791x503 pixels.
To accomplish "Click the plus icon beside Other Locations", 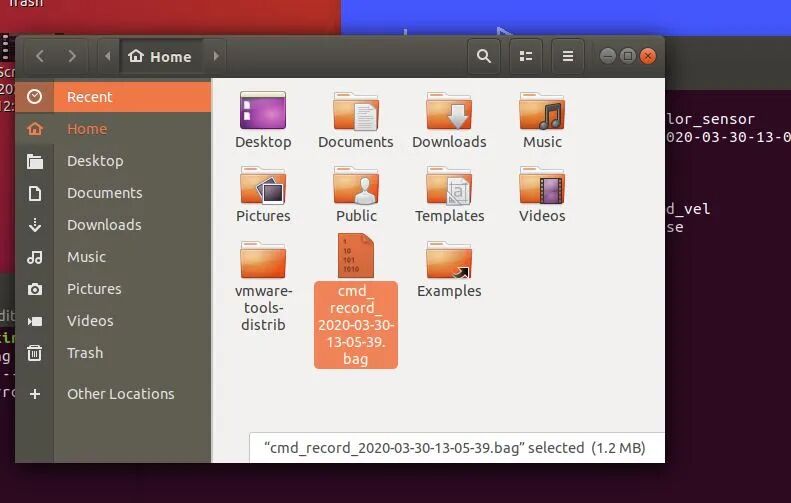I will tap(34, 394).
